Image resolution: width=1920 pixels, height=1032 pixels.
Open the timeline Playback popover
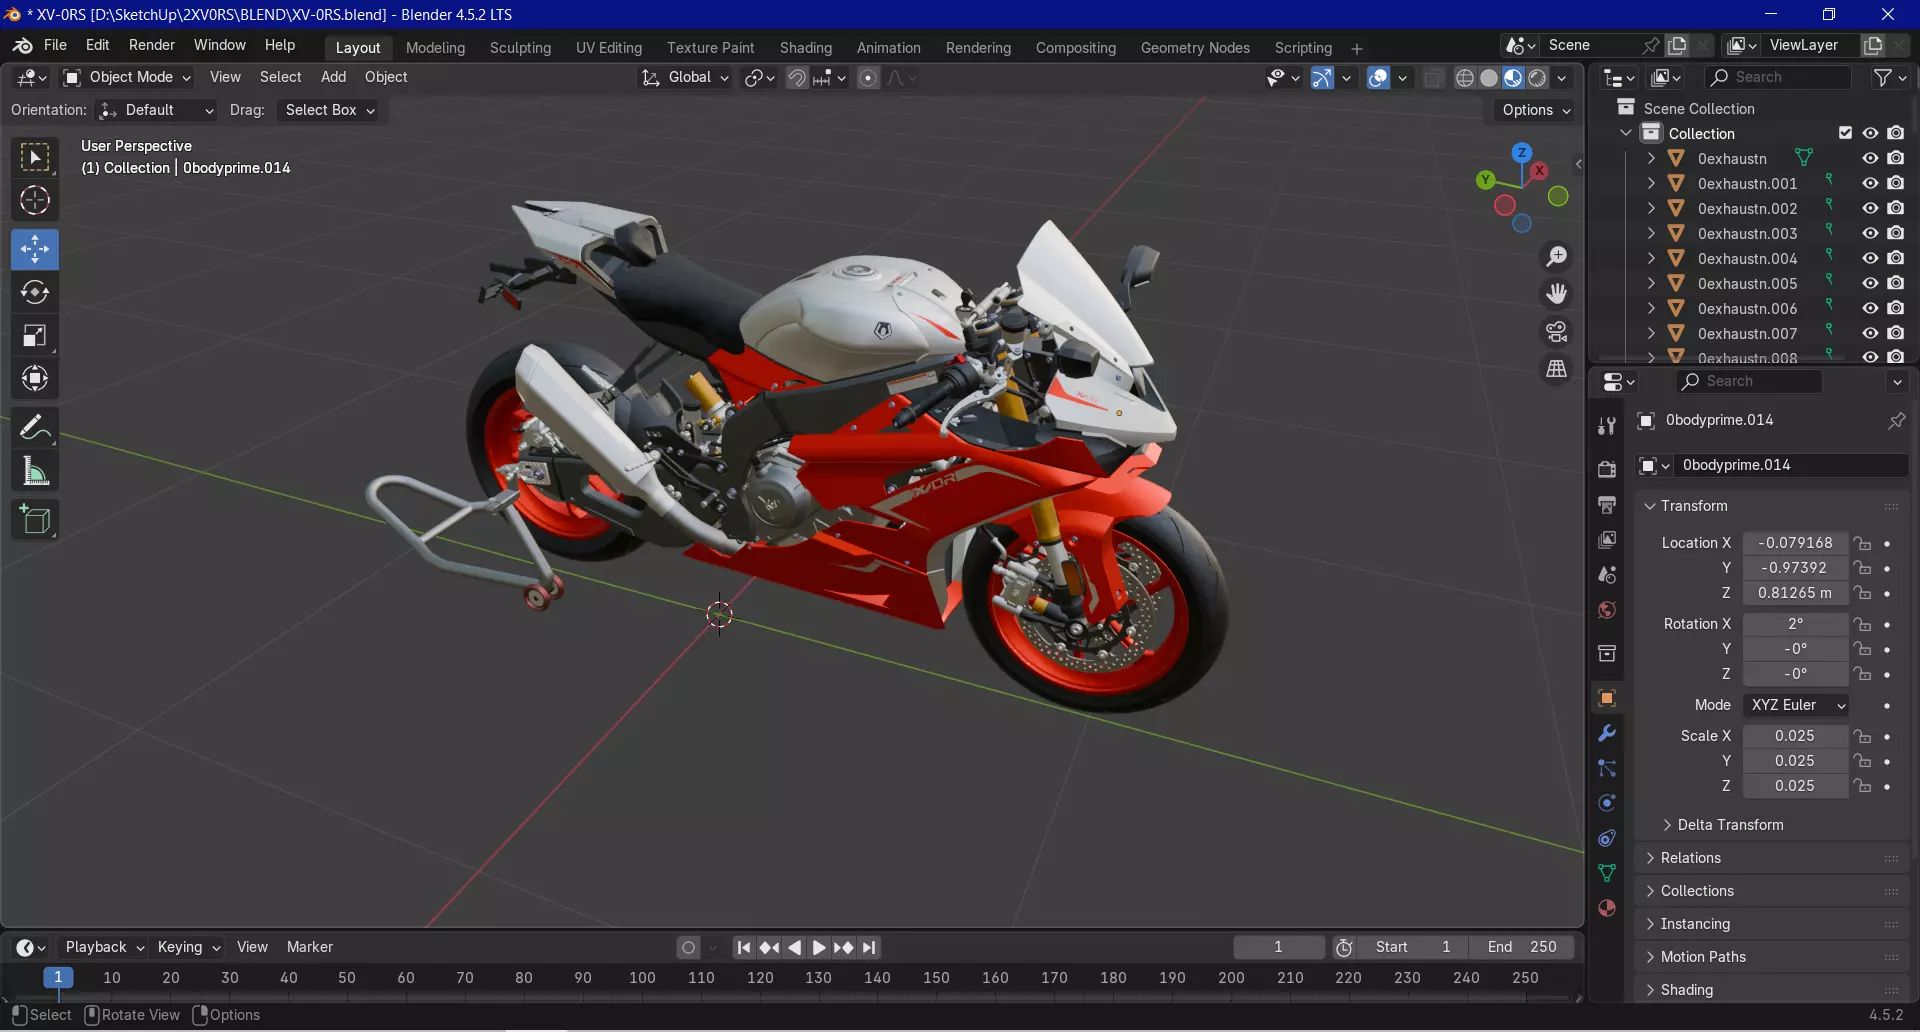coord(104,947)
